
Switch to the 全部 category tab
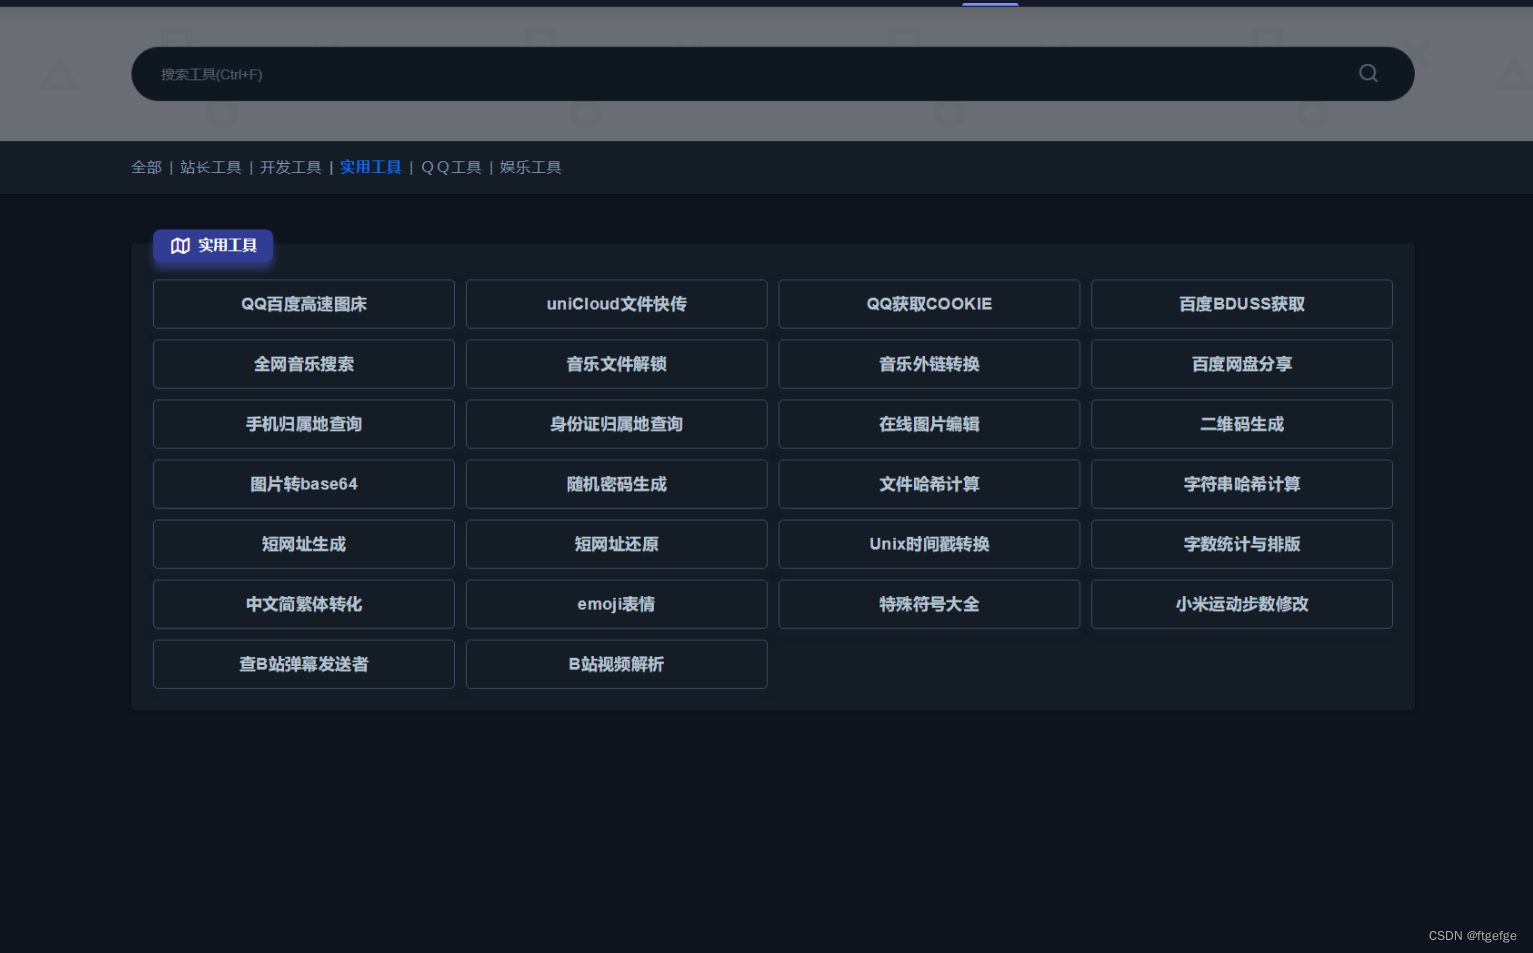point(146,167)
